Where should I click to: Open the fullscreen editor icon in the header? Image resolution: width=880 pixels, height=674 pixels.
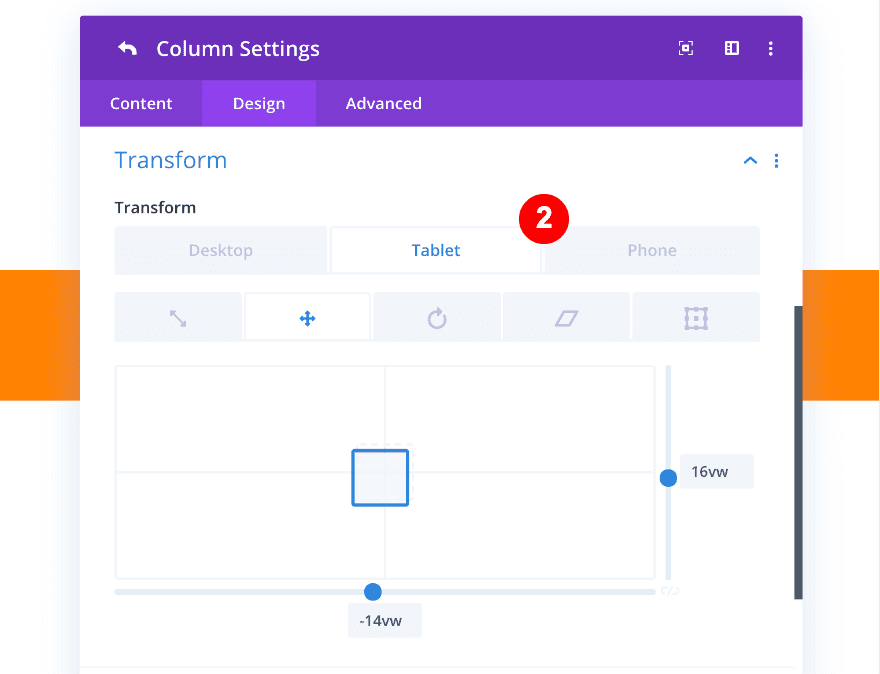686,47
